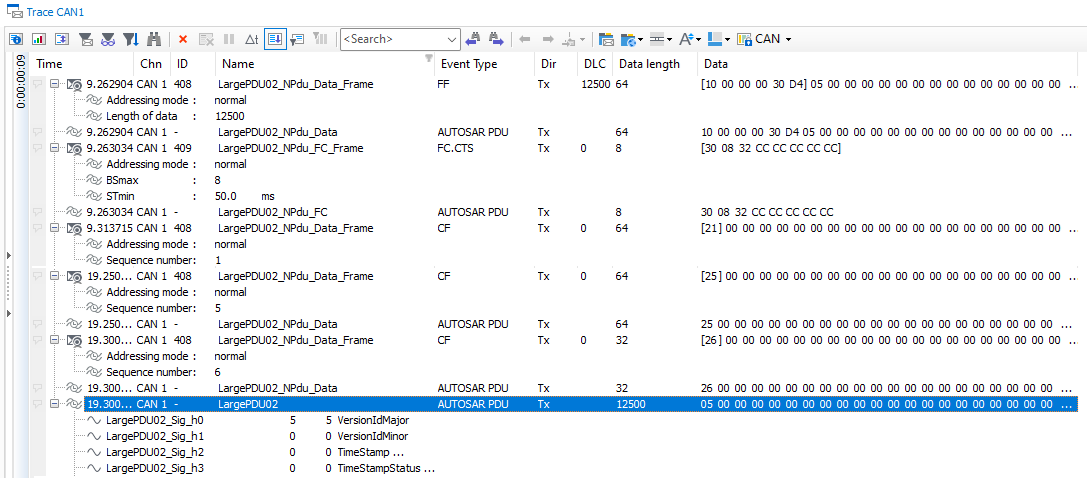
Task: Click the grey row separator lines icon
Action: point(657,40)
